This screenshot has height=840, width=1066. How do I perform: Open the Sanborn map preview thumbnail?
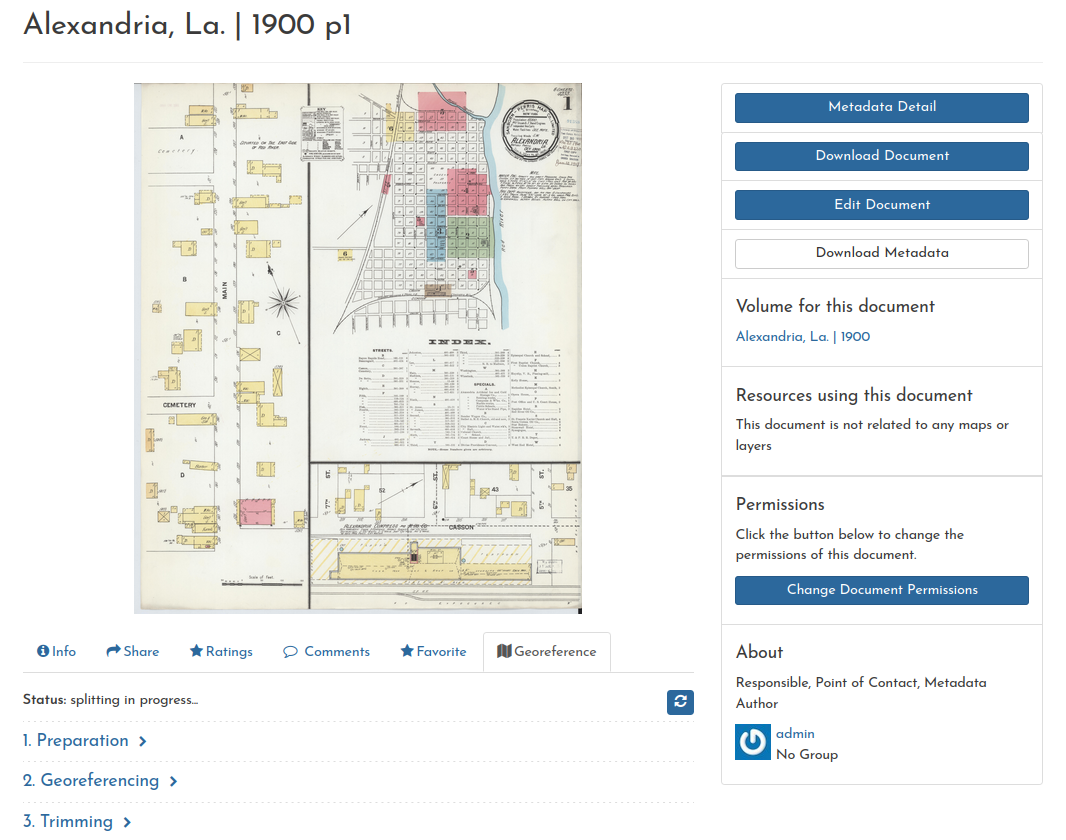357,348
